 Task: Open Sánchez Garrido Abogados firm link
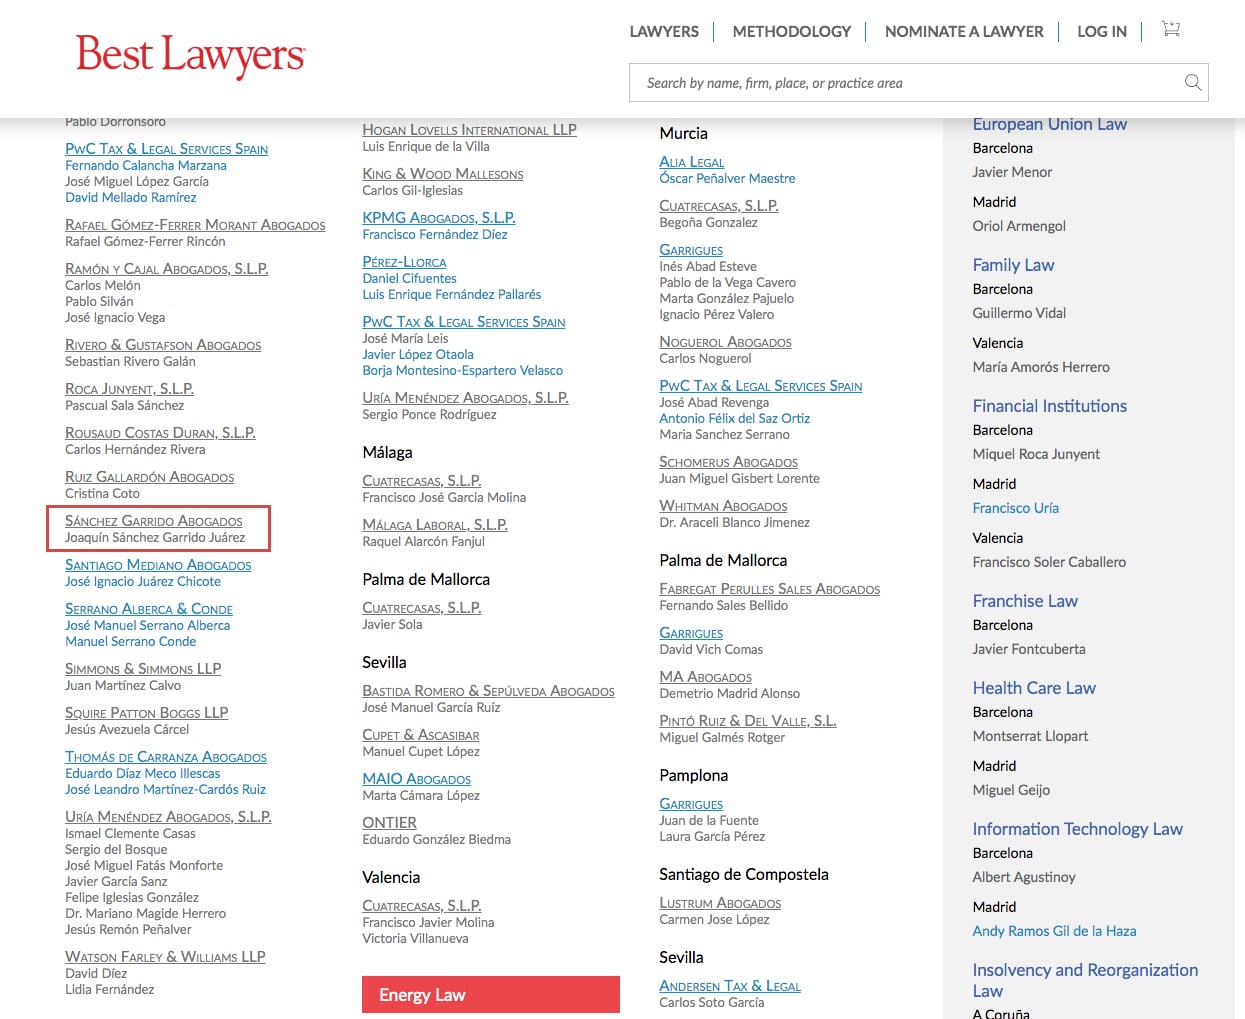154,521
